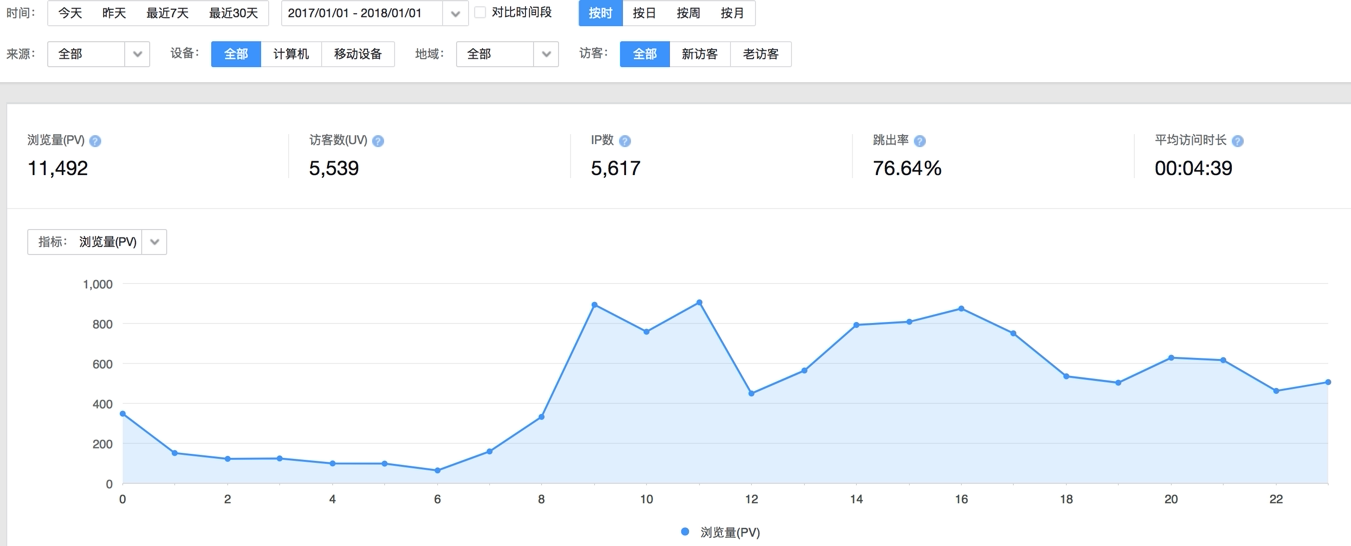The width and height of the screenshot is (1351, 546).
Task: Click the chart data point at hour 9
Action: (x=594, y=305)
